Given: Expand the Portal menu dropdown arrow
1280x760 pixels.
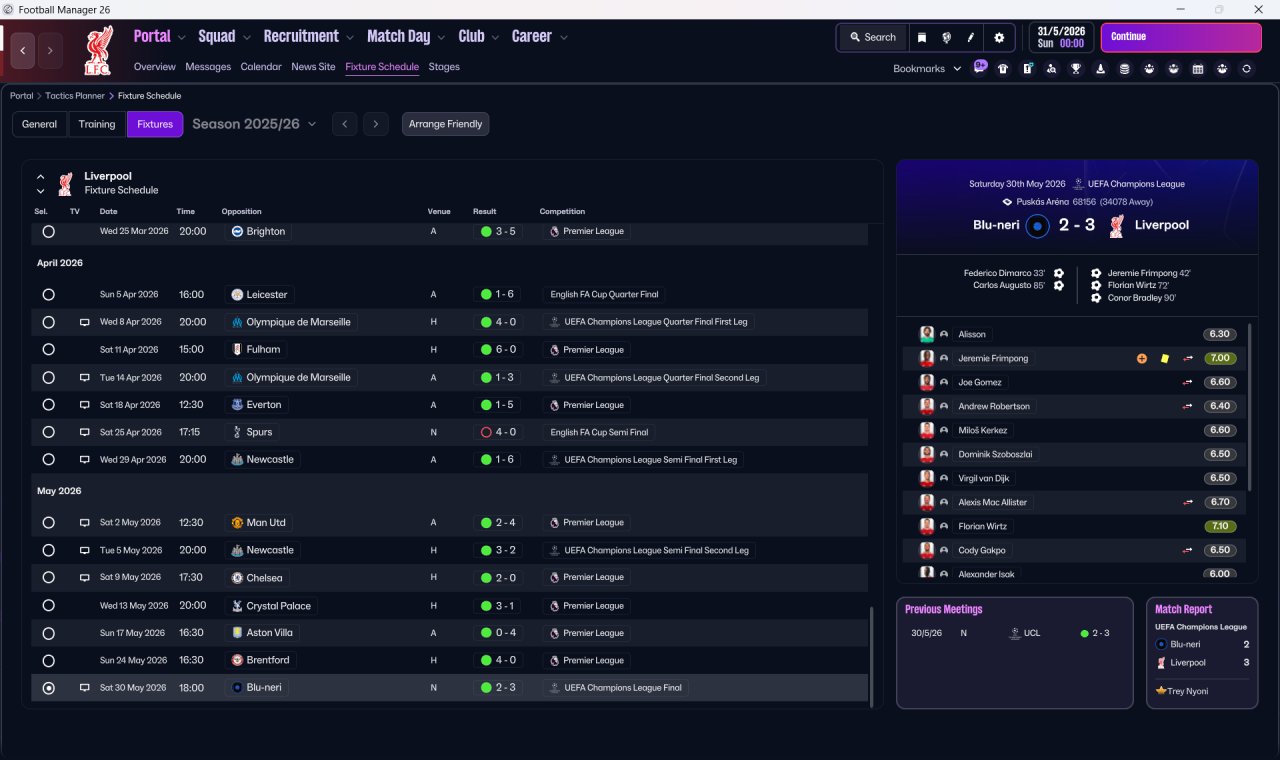Looking at the screenshot, I should pos(182,38).
